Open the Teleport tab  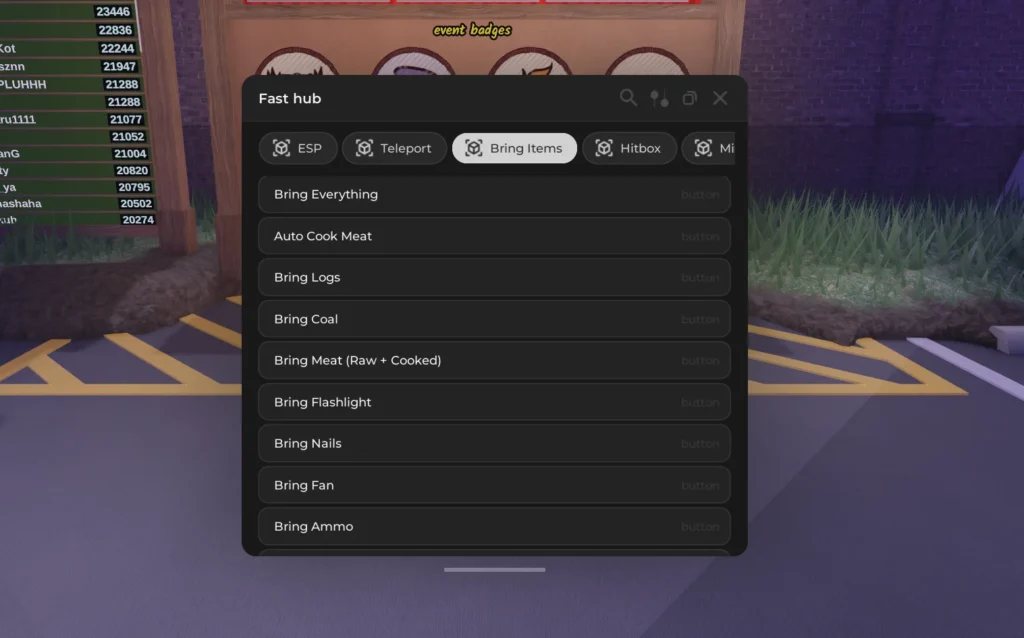click(395, 148)
